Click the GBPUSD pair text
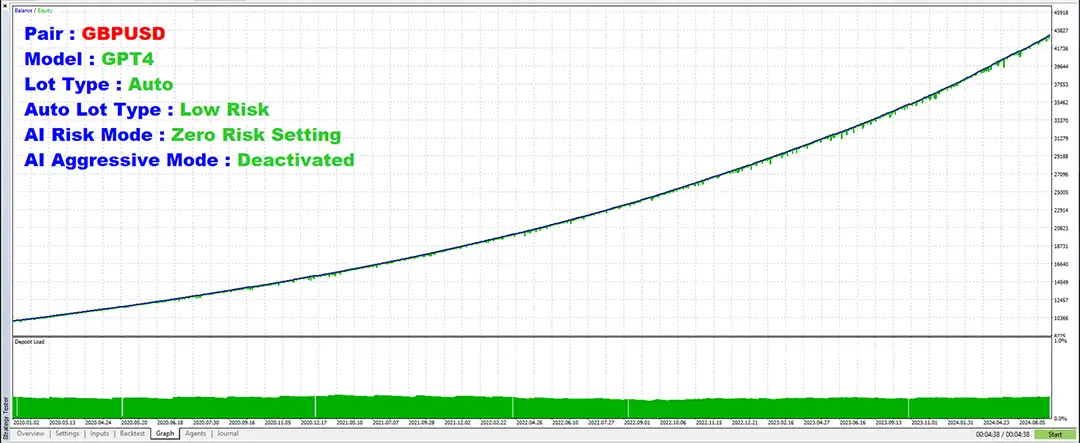The image size is (1080, 443). point(123,33)
